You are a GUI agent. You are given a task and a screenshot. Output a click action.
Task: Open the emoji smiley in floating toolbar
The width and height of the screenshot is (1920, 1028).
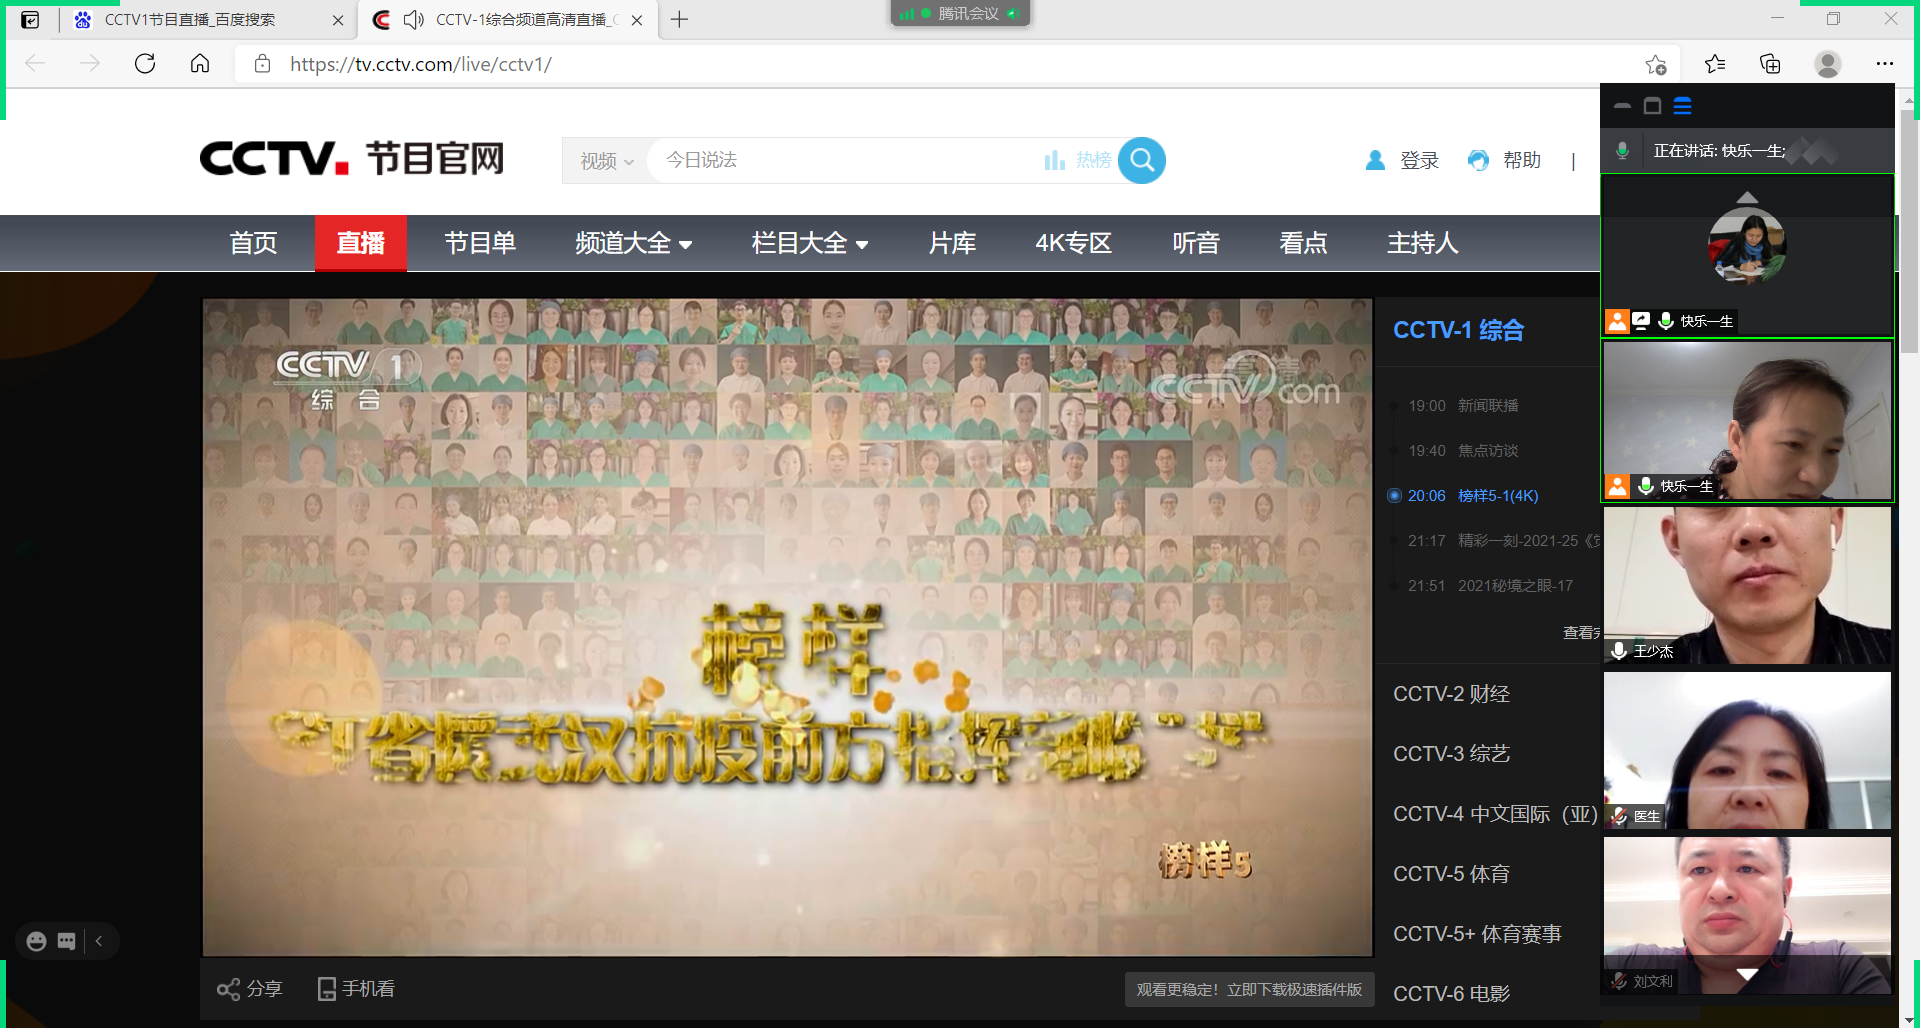point(37,941)
